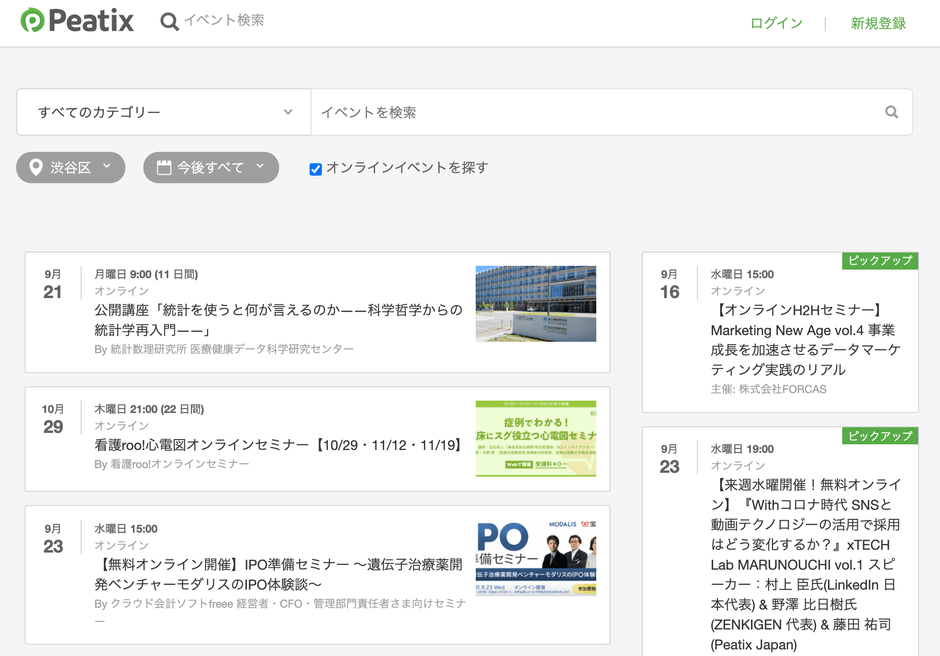Click the search icon inside the event search field
Screen dimensions: 940x656
pos(891,112)
